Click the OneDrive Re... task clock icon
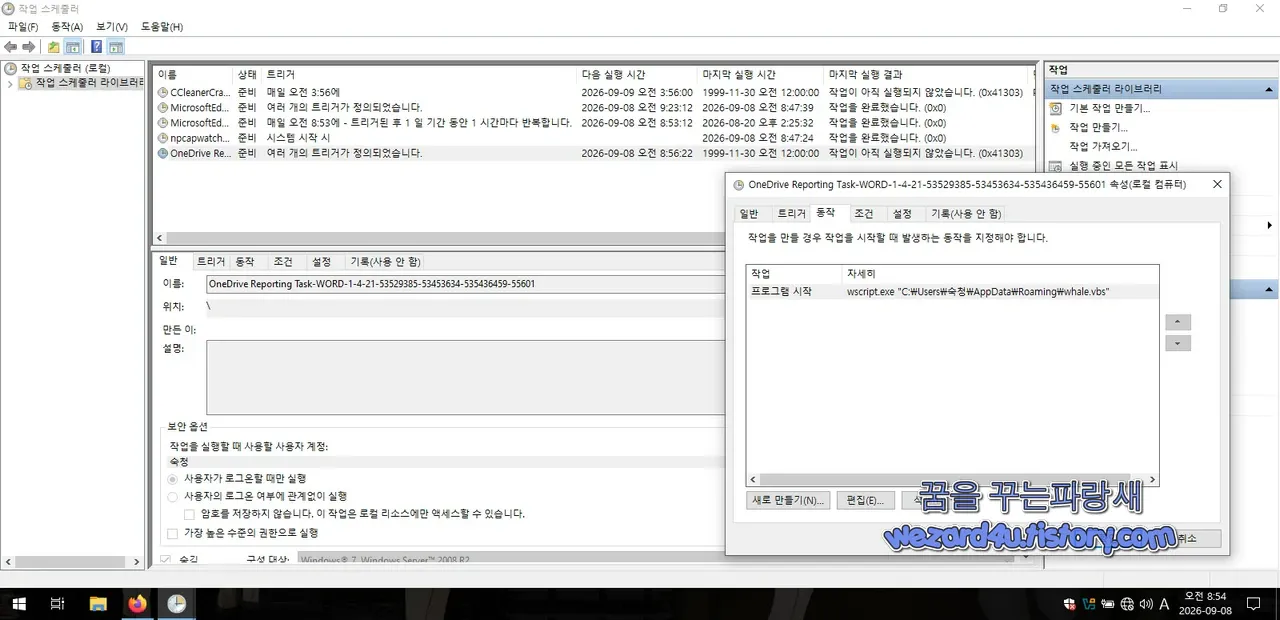This screenshot has width=1280, height=620. point(163,153)
